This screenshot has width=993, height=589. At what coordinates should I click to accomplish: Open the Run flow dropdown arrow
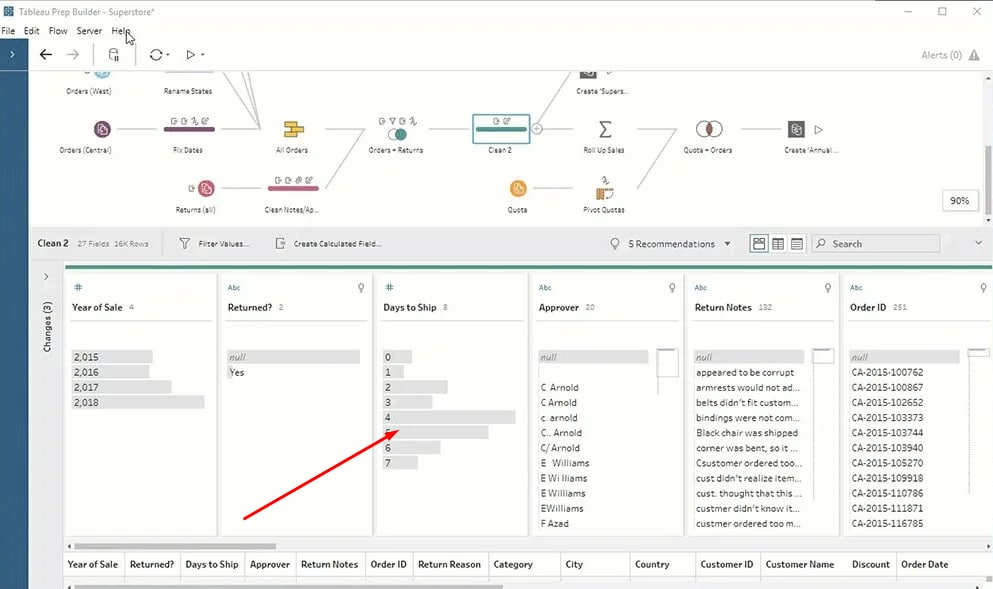tap(203, 55)
